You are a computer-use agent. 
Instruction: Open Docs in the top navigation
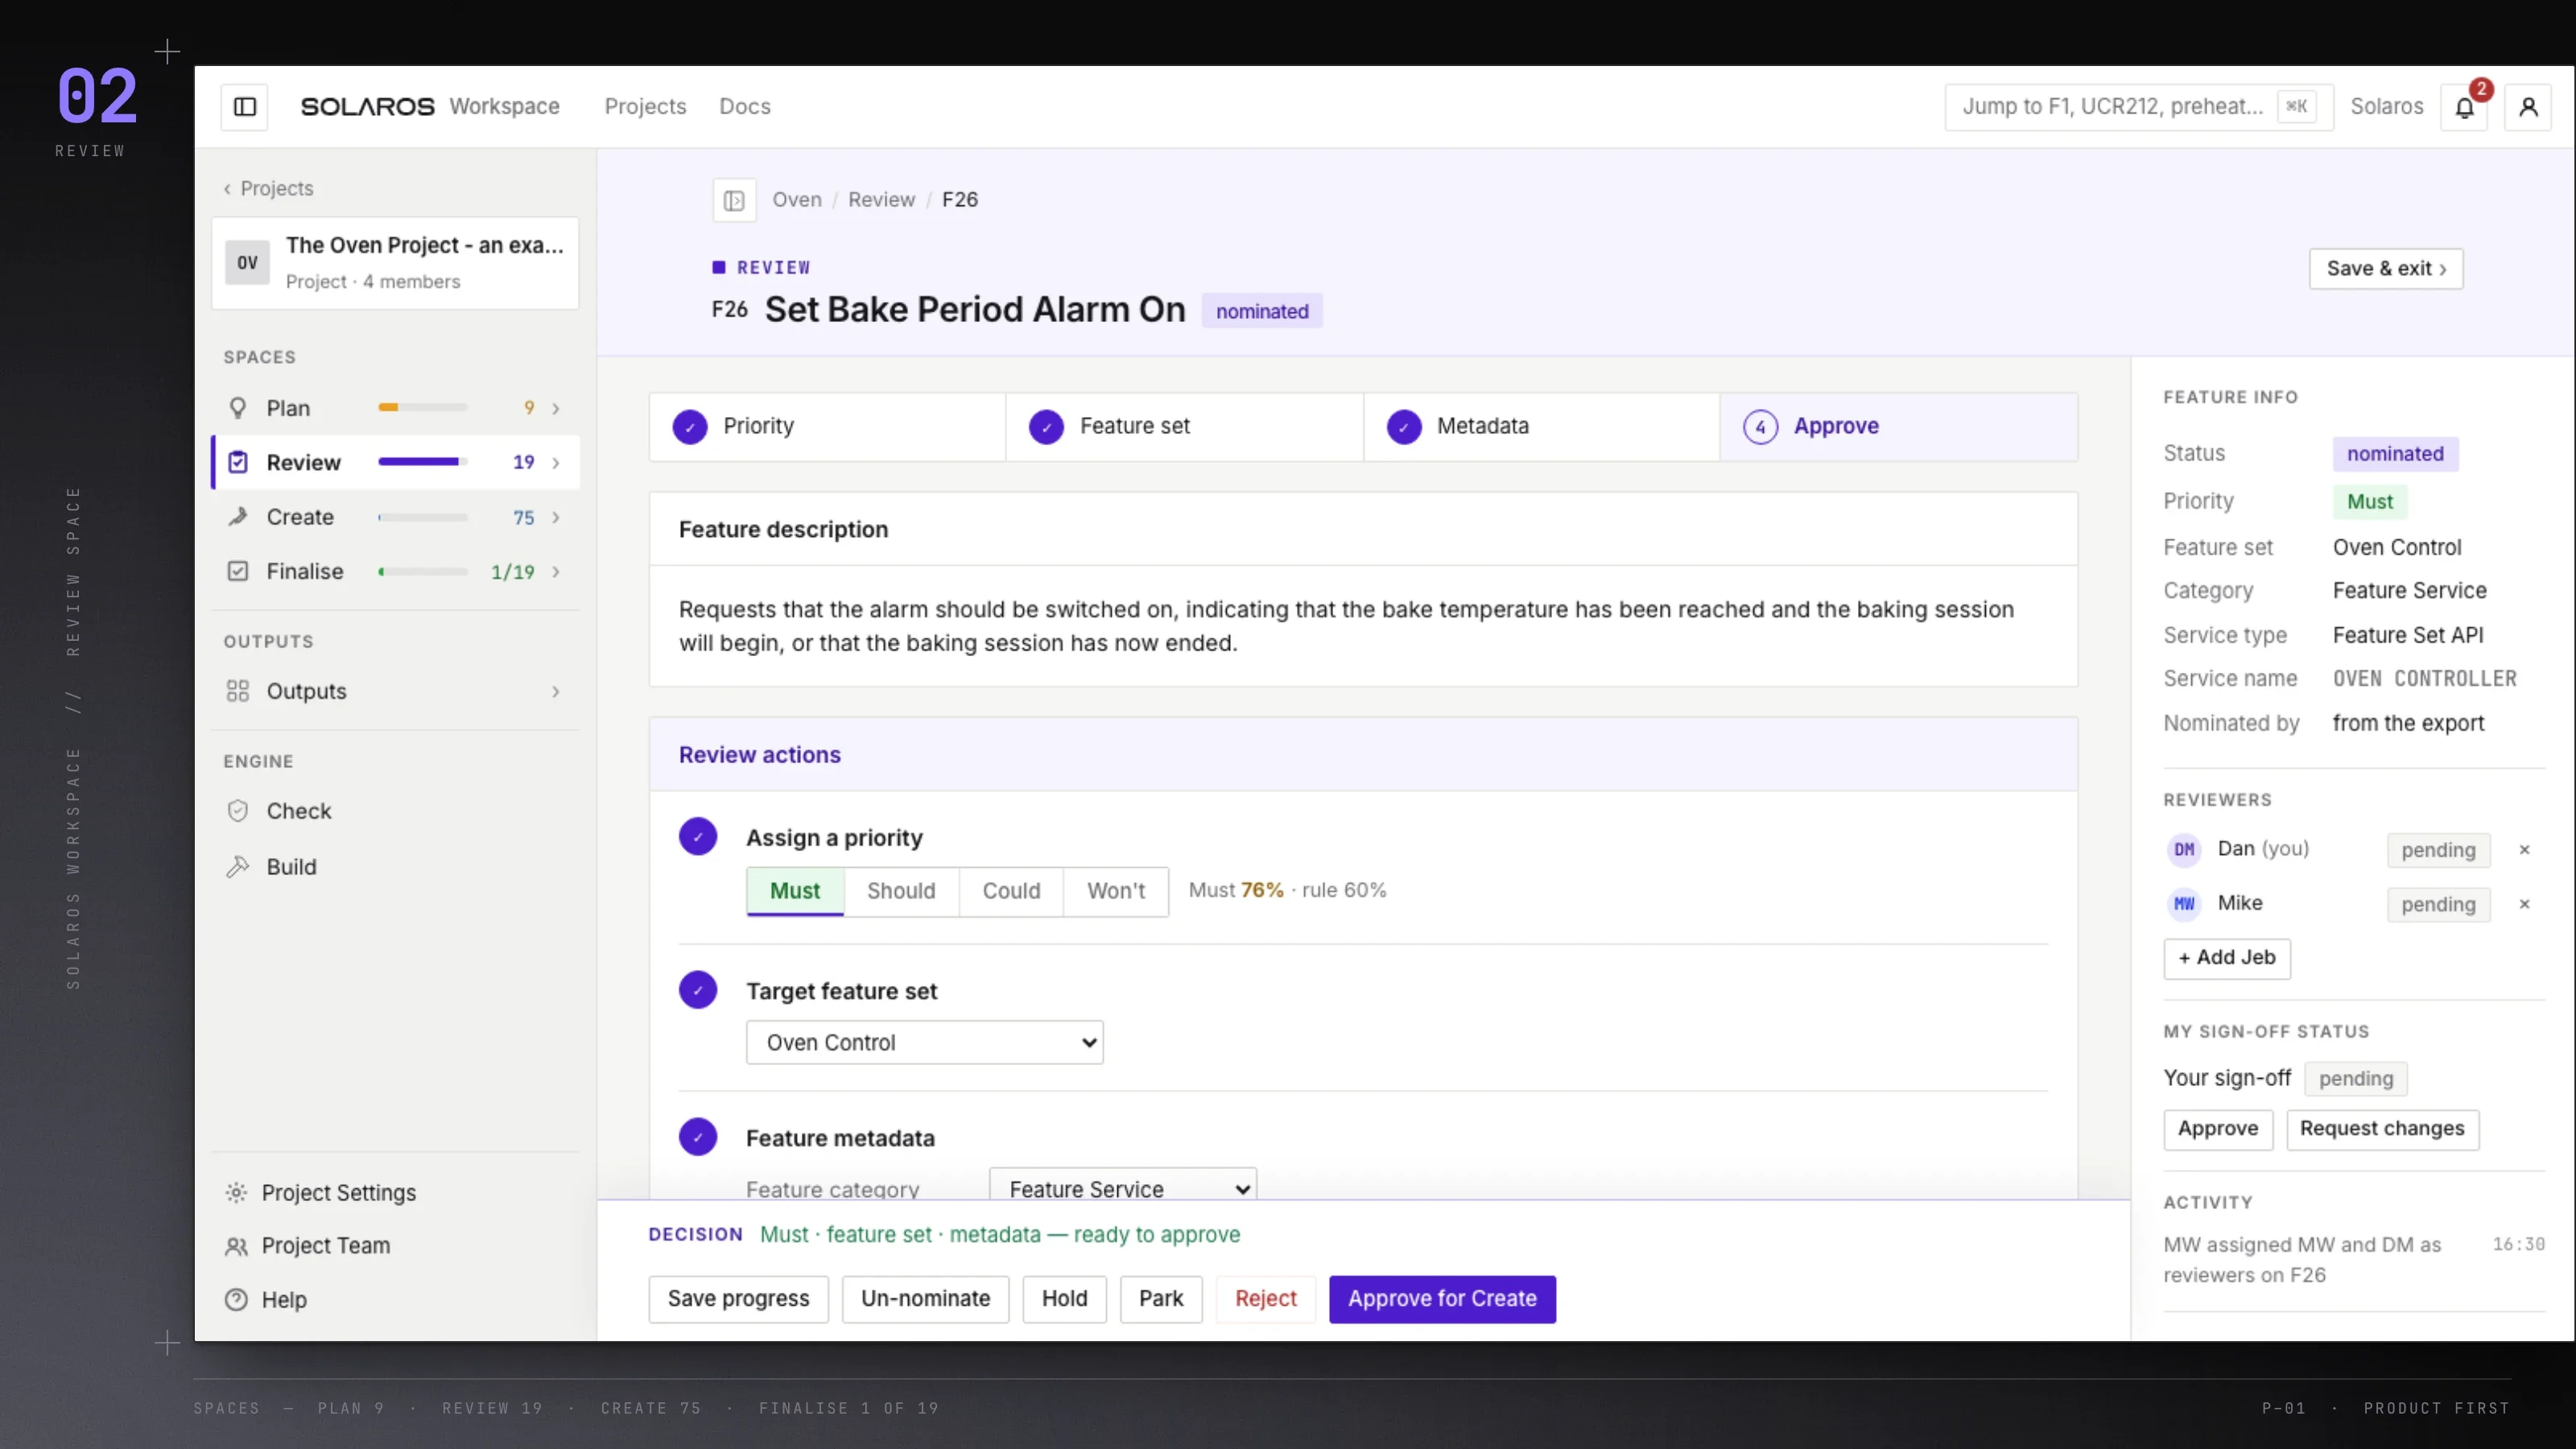[745, 107]
